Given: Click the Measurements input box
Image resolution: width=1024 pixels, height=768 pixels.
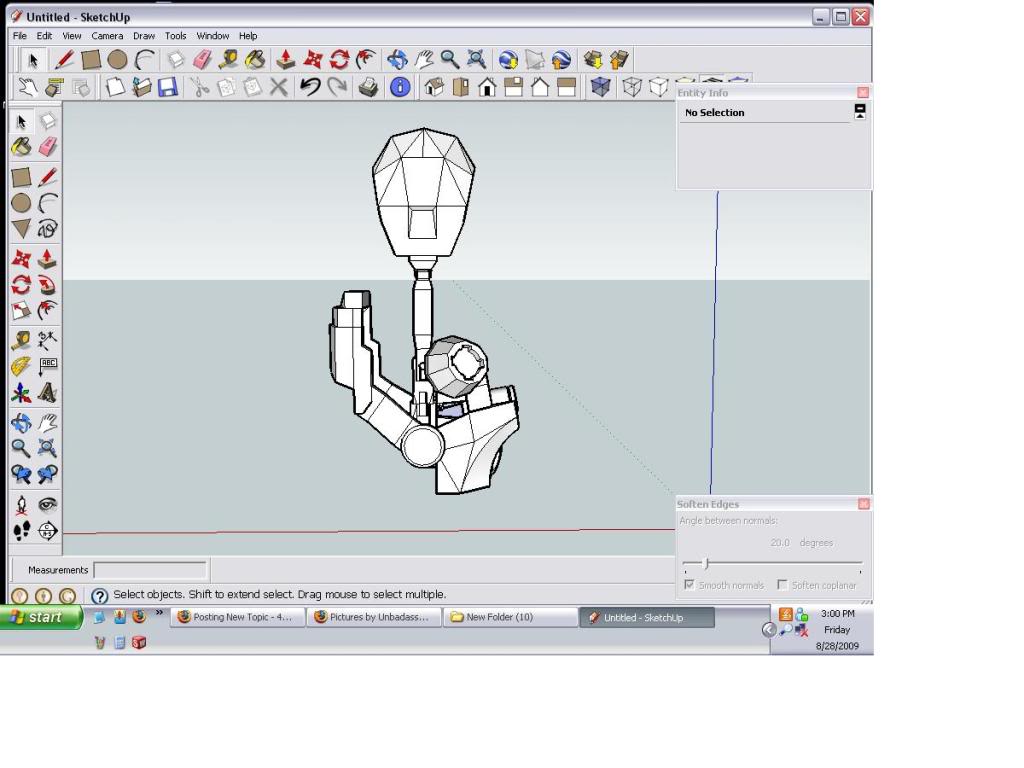Looking at the screenshot, I should 150,570.
